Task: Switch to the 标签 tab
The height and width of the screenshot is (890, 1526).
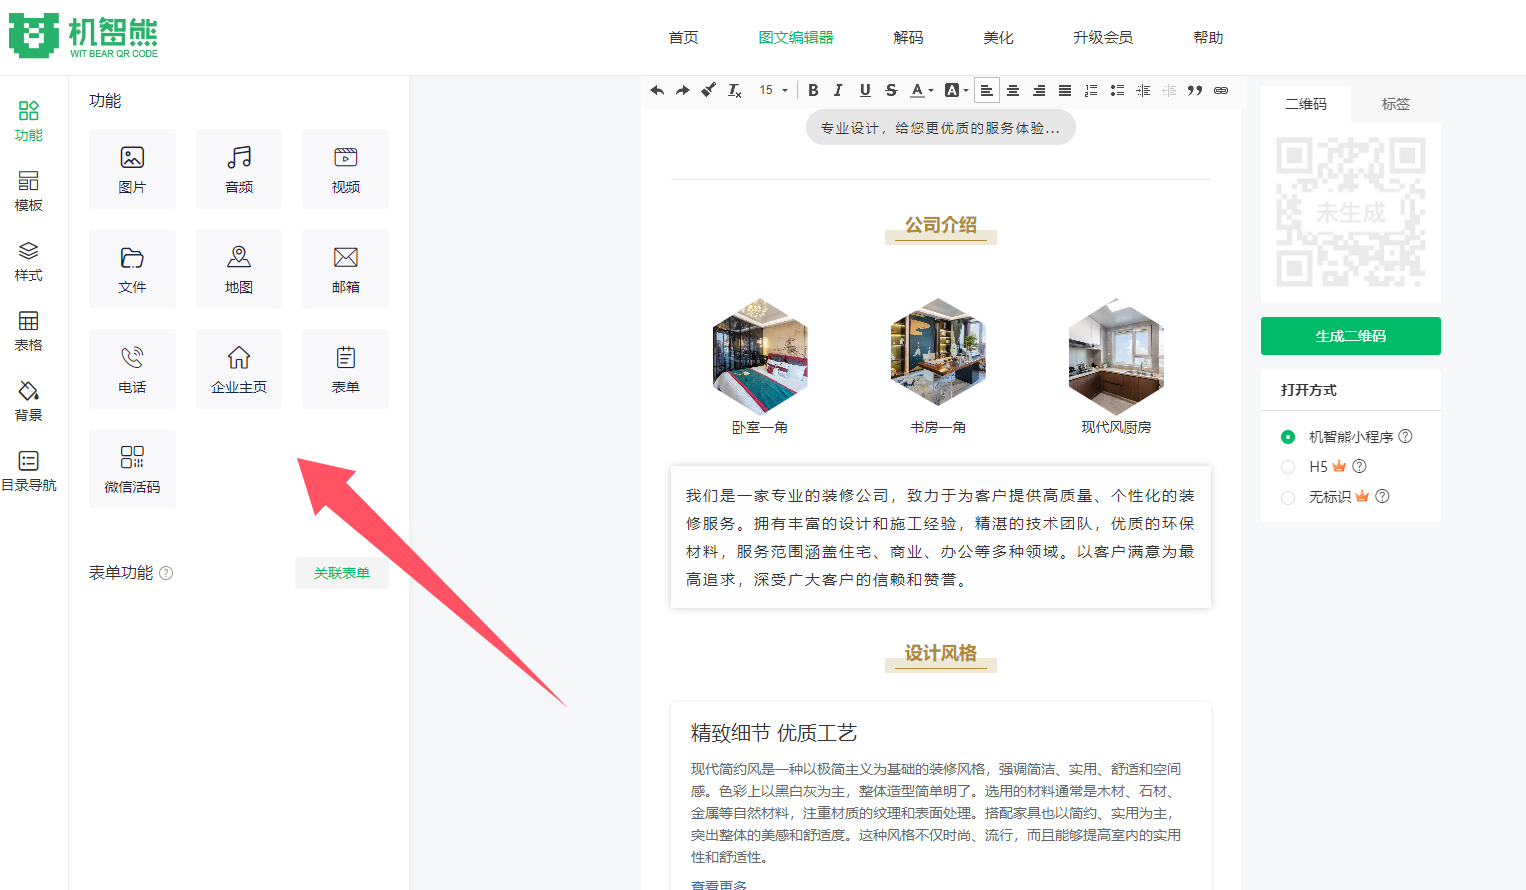Action: (x=1395, y=104)
